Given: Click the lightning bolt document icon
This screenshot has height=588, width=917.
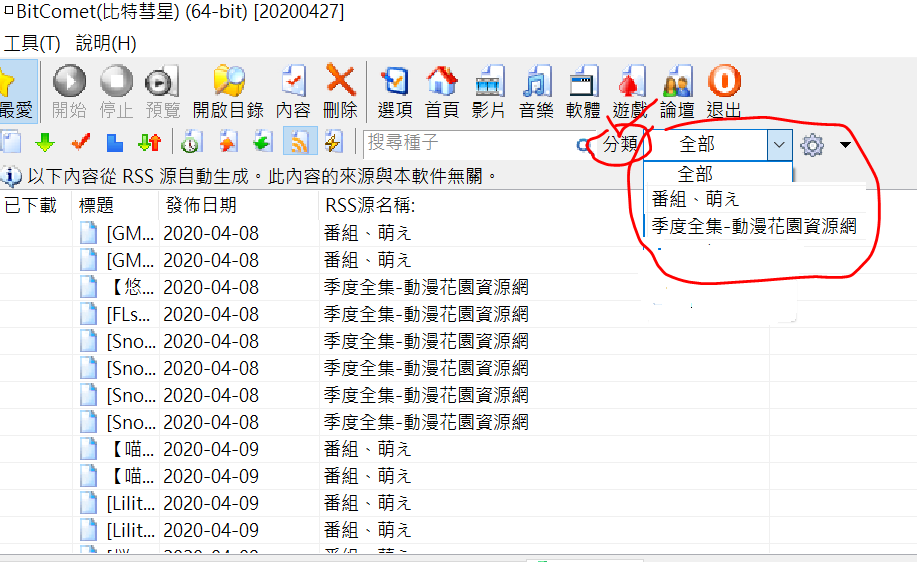Looking at the screenshot, I should tap(334, 142).
